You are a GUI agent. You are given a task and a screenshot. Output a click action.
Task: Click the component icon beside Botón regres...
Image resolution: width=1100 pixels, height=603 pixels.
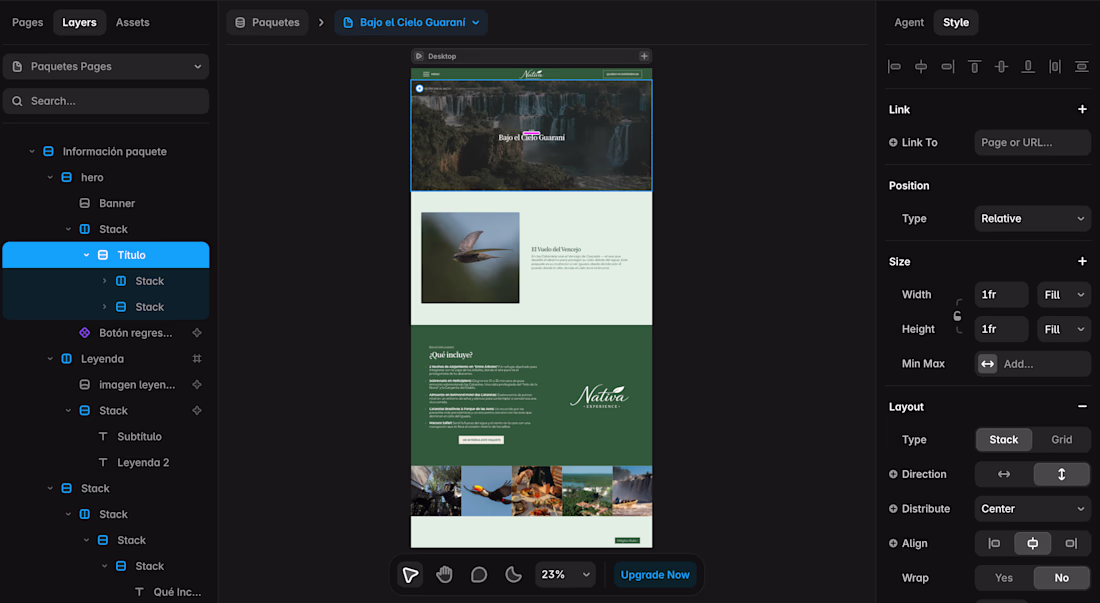coord(84,333)
